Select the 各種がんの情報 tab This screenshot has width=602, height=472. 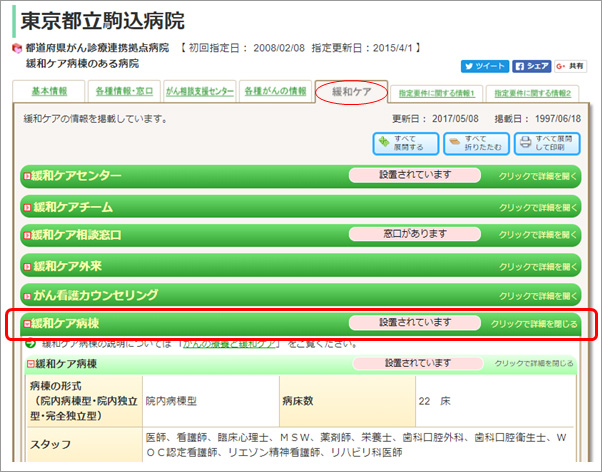[x=275, y=91]
